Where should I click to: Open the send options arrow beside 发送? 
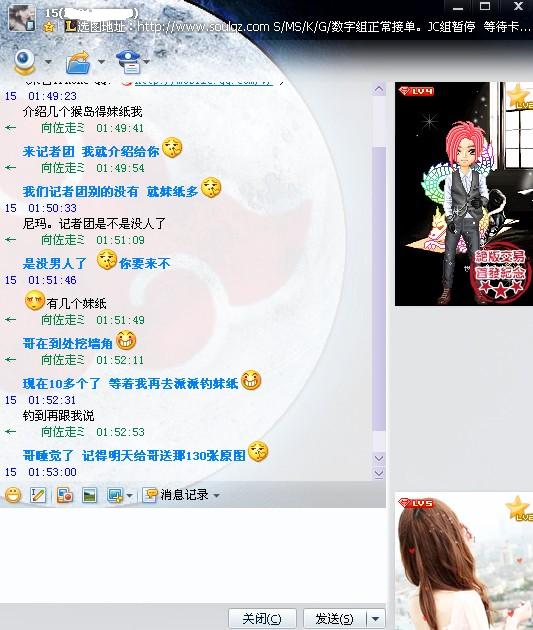376,618
